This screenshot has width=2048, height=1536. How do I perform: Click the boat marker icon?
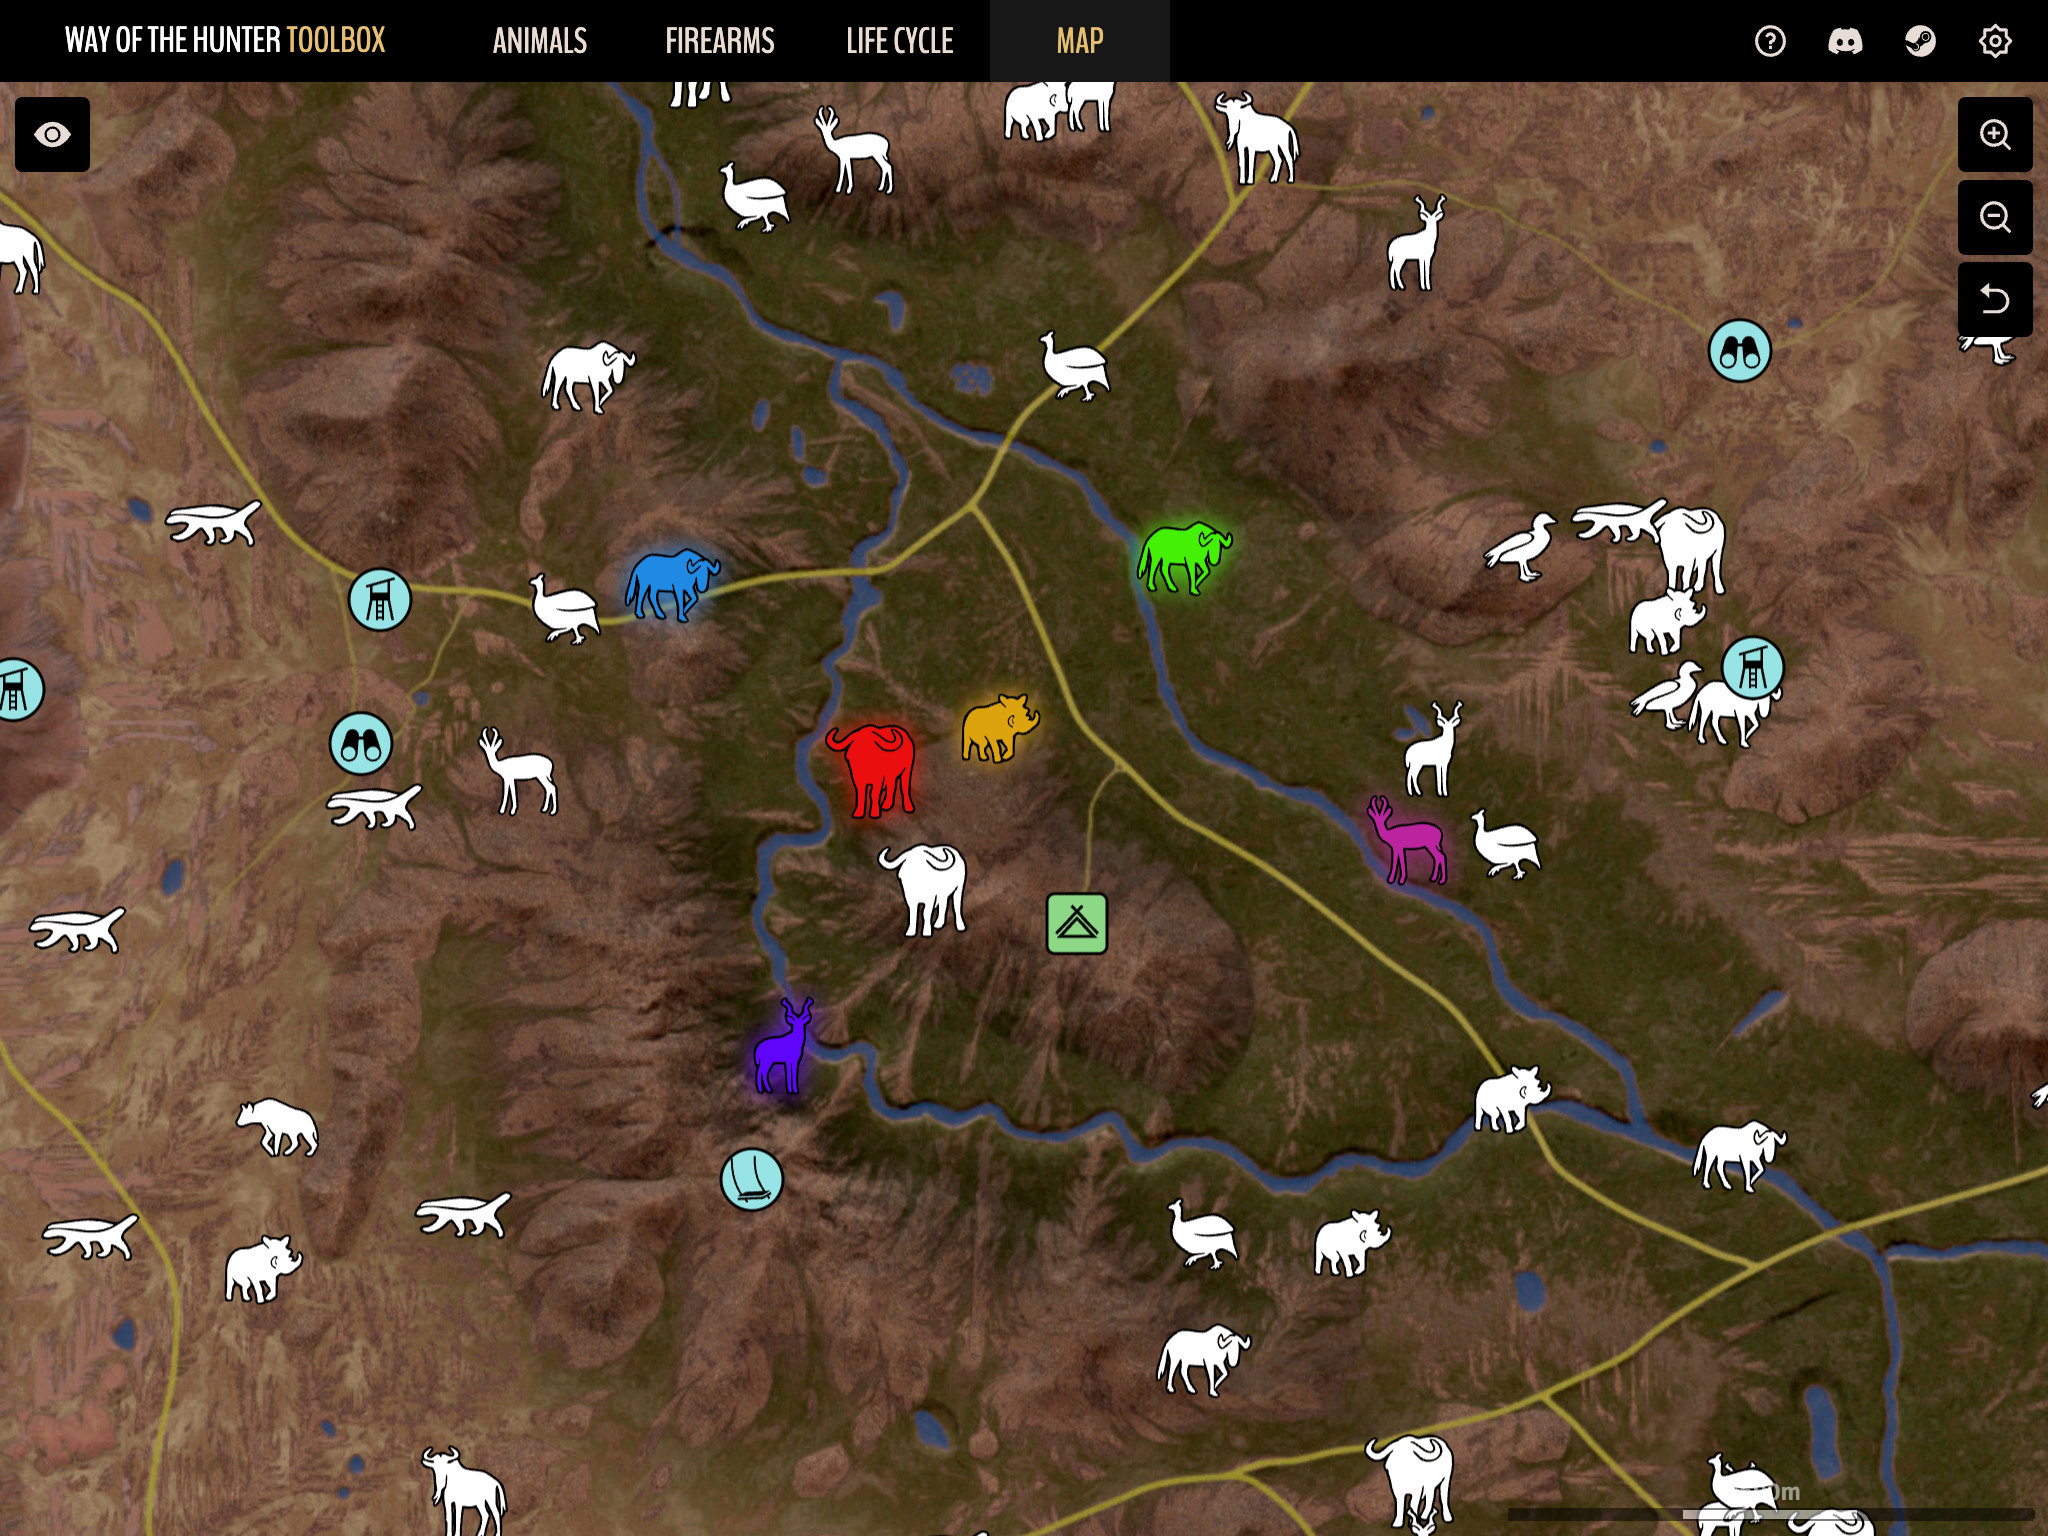751,1179
